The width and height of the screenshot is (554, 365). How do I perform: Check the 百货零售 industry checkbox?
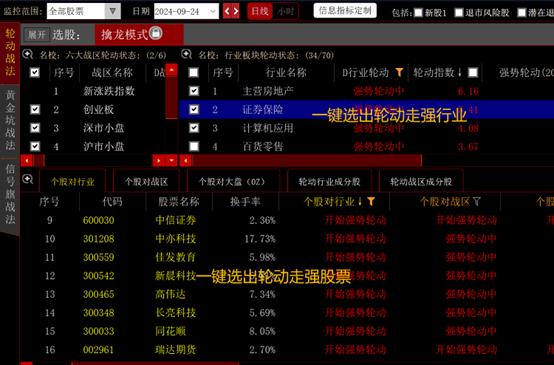[x=194, y=146]
